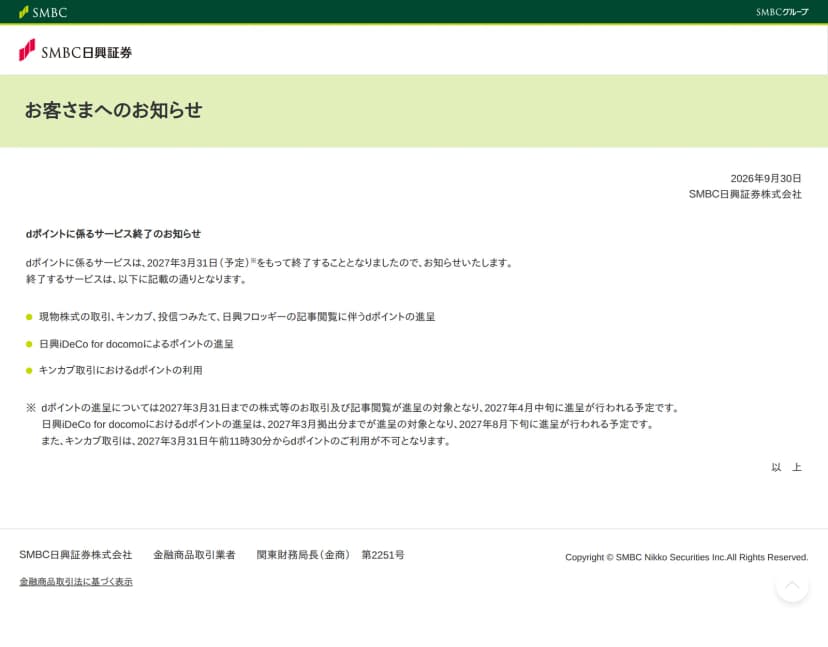Click the dポイントに係るサービス終了のお知らせ title
Viewport: 828px width, 647px height.
click(114, 234)
